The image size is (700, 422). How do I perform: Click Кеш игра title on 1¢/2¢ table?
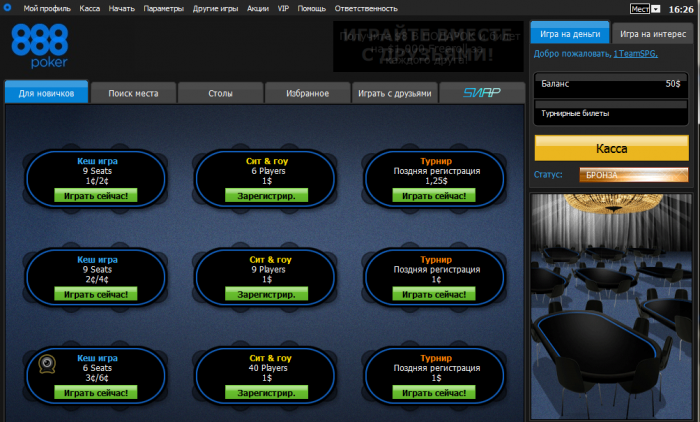pyautogui.click(x=97, y=161)
